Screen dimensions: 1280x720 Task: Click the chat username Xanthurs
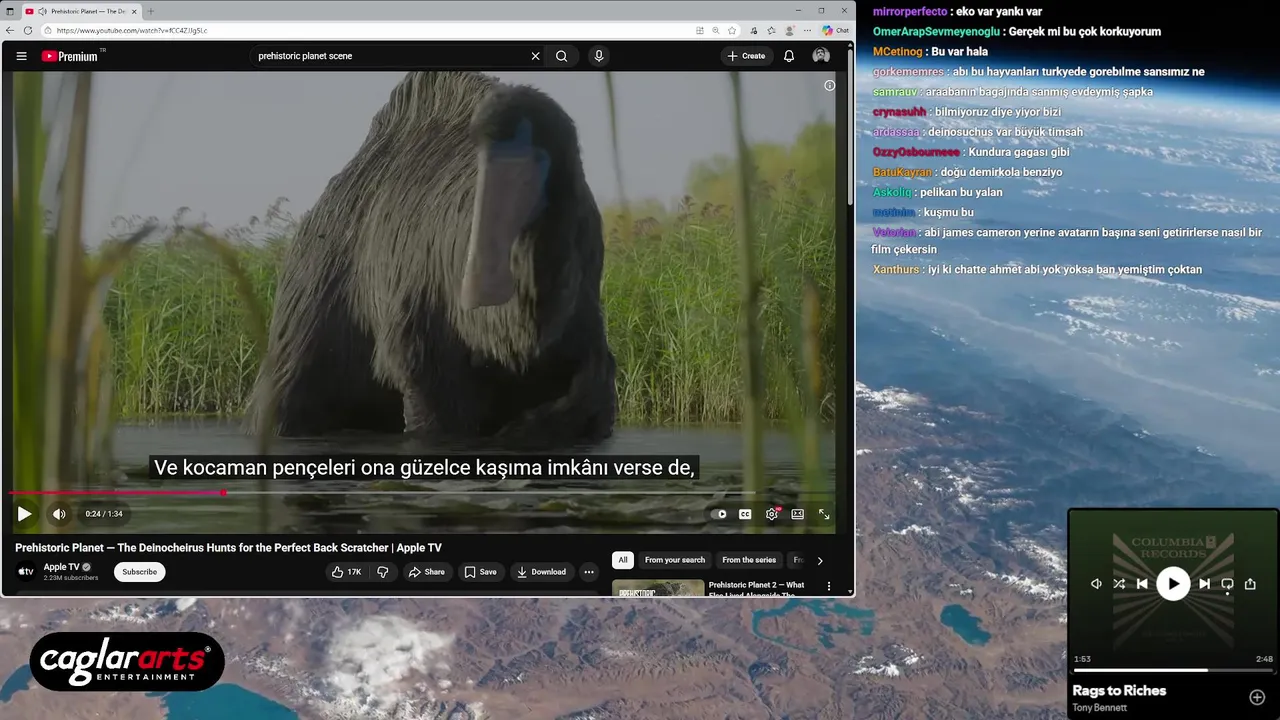tap(896, 270)
